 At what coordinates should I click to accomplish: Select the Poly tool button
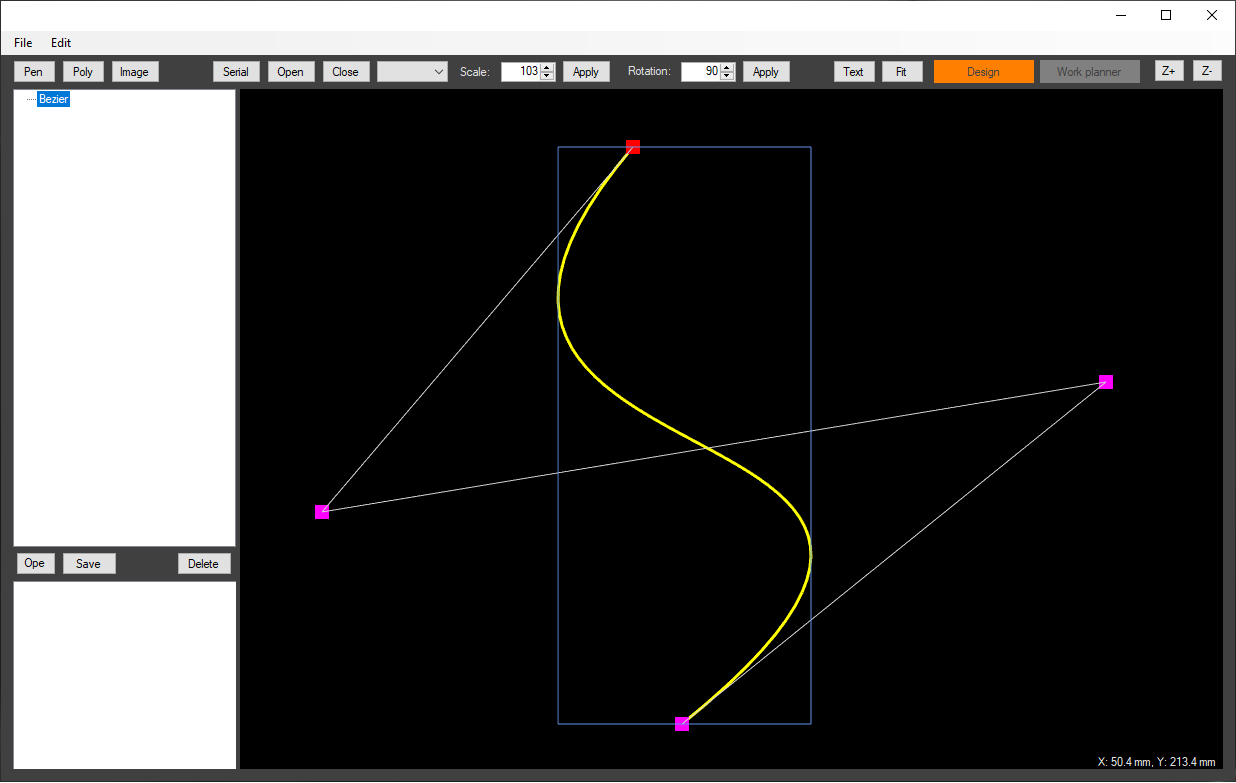point(83,71)
